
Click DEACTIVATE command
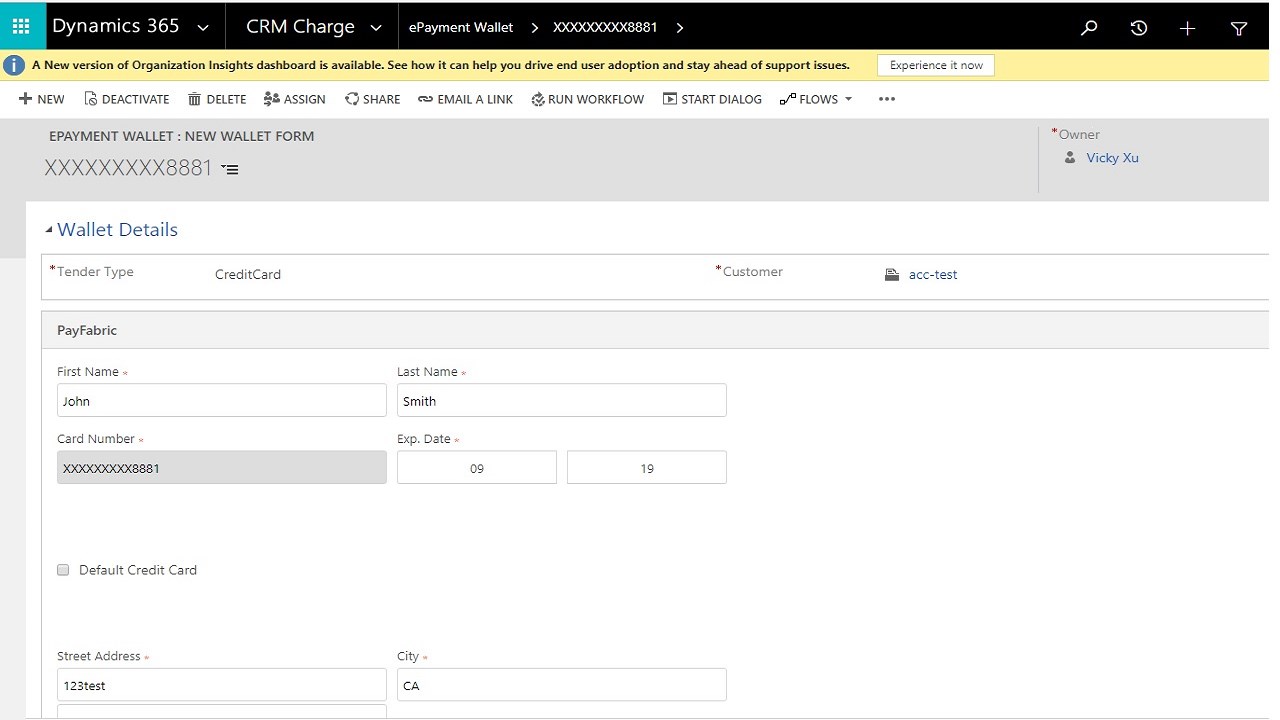click(127, 99)
